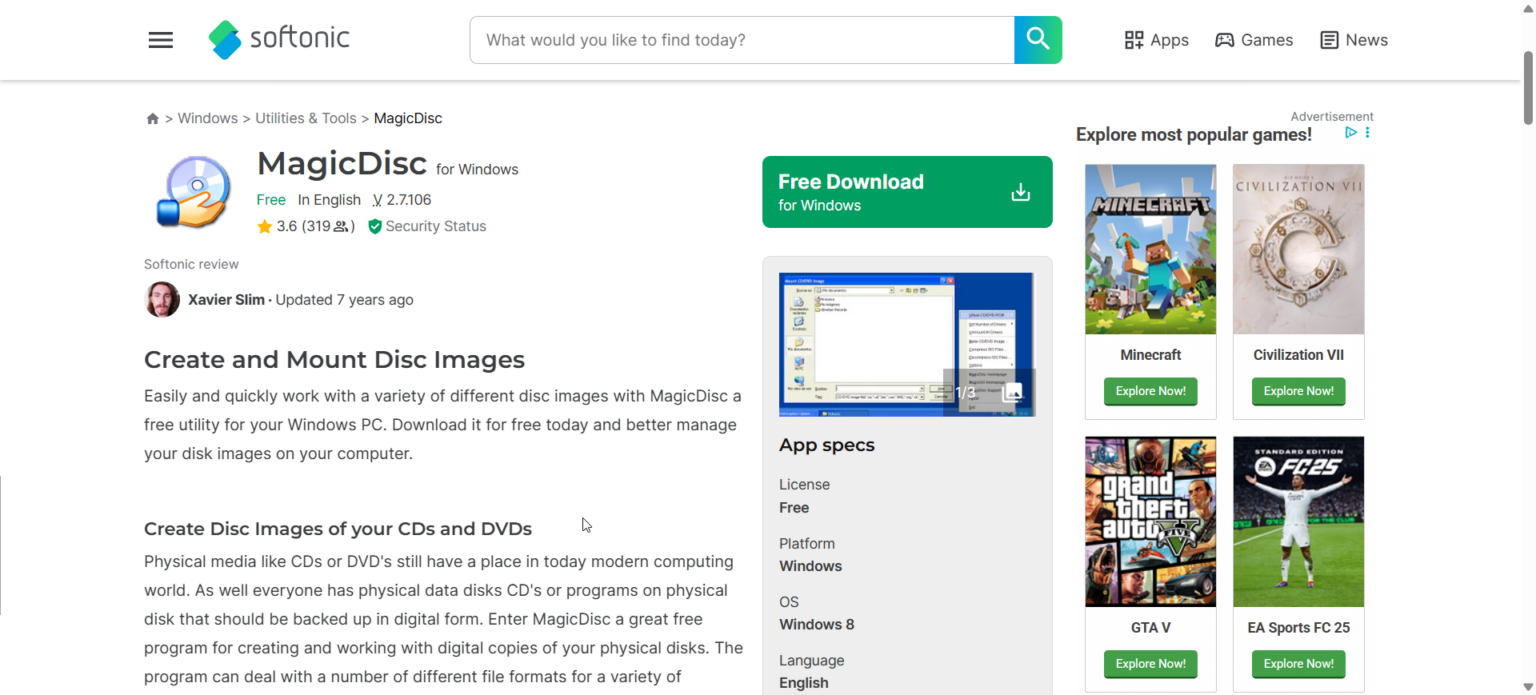The height and width of the screenshot is (695, 1536).
Task: Click the Softonic logo
Action: click(x=278, y=39)
